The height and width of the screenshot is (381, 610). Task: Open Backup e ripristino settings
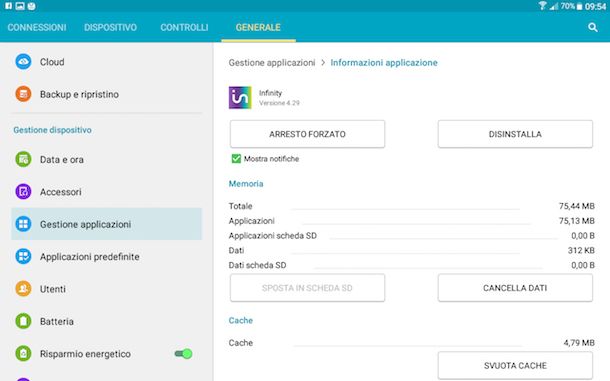click(107, 94)
